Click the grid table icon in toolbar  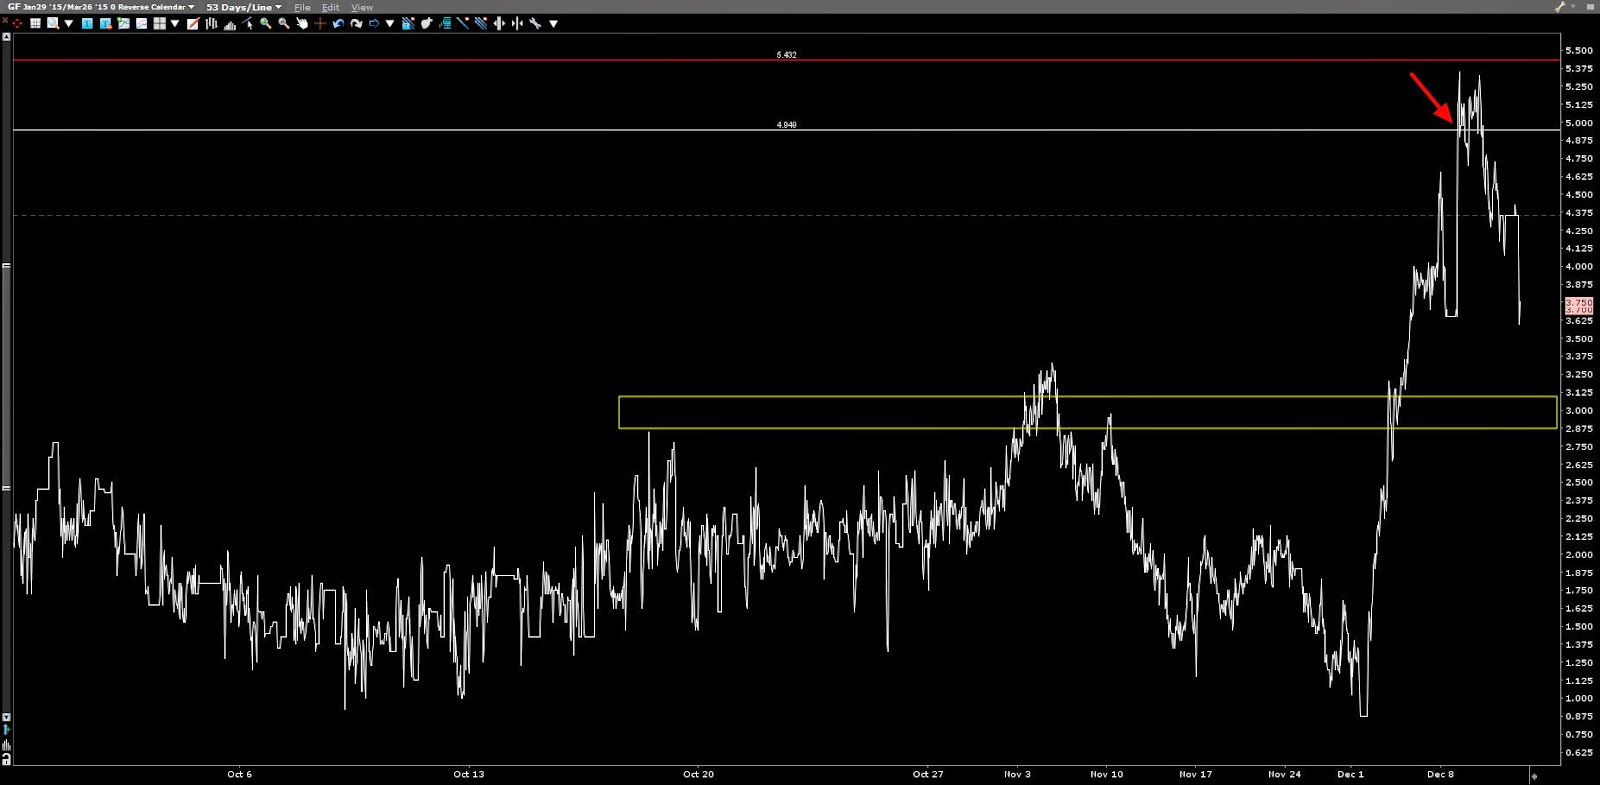pyautogui.click(x=35, y=23)
